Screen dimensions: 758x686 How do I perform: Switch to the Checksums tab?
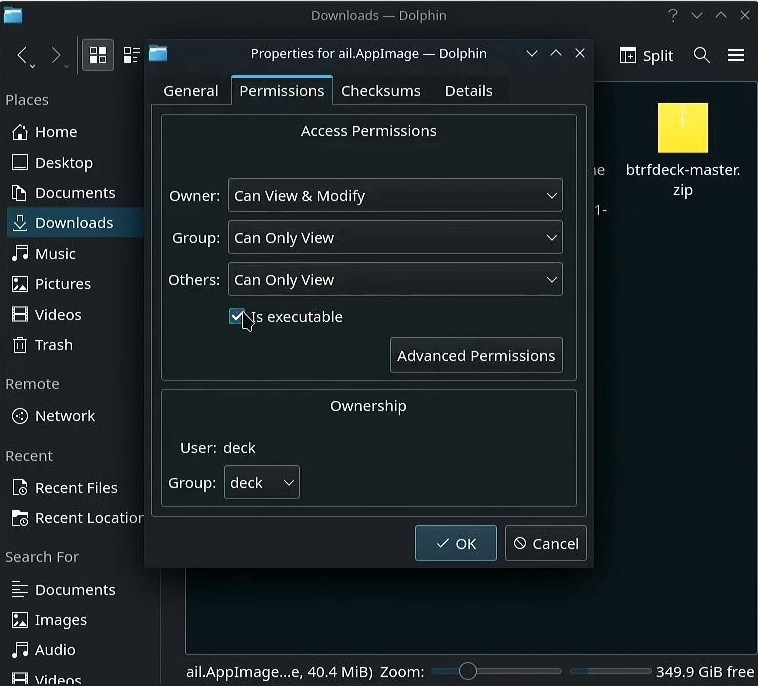380,91
